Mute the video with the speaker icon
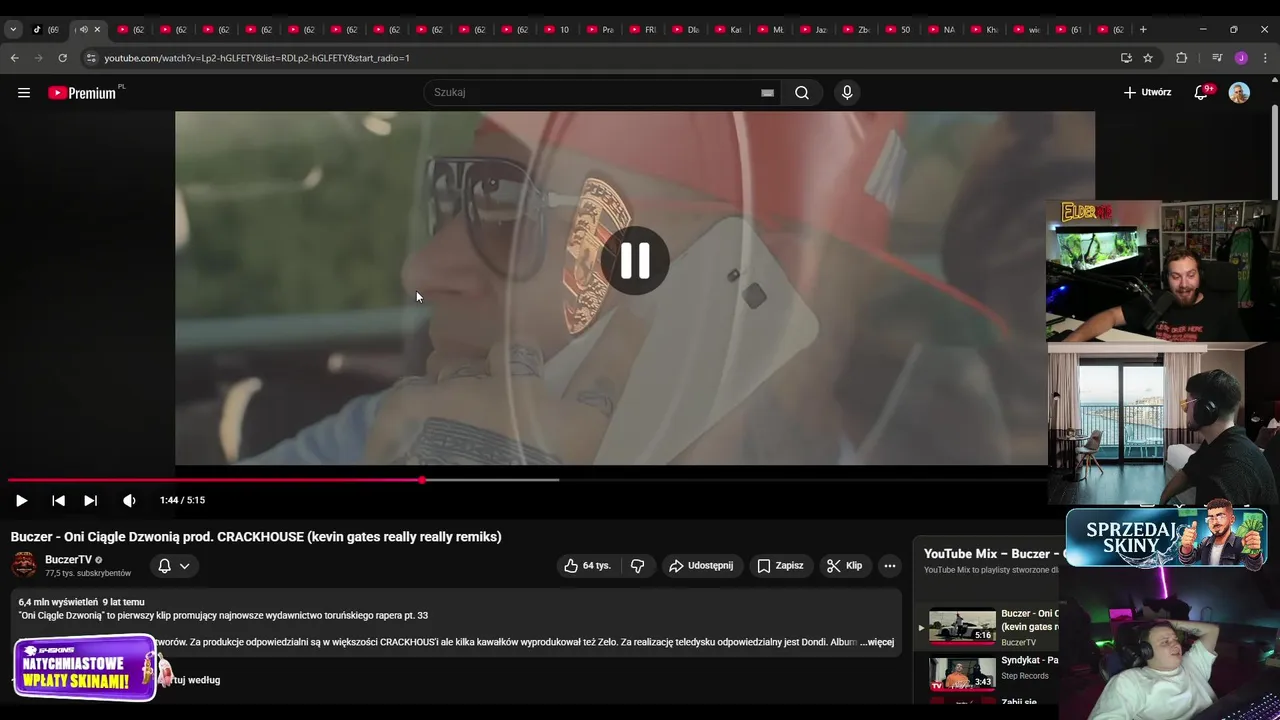1280x720 pixels. click(129, 500)
